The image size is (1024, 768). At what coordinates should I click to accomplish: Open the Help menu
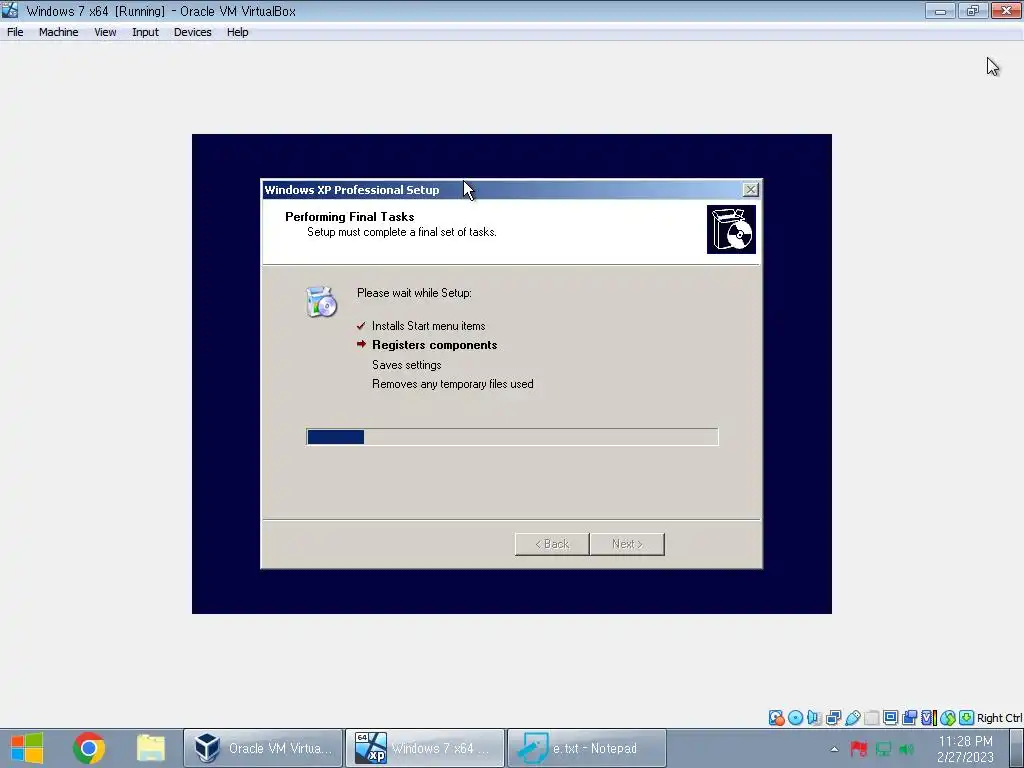(238, 32)
